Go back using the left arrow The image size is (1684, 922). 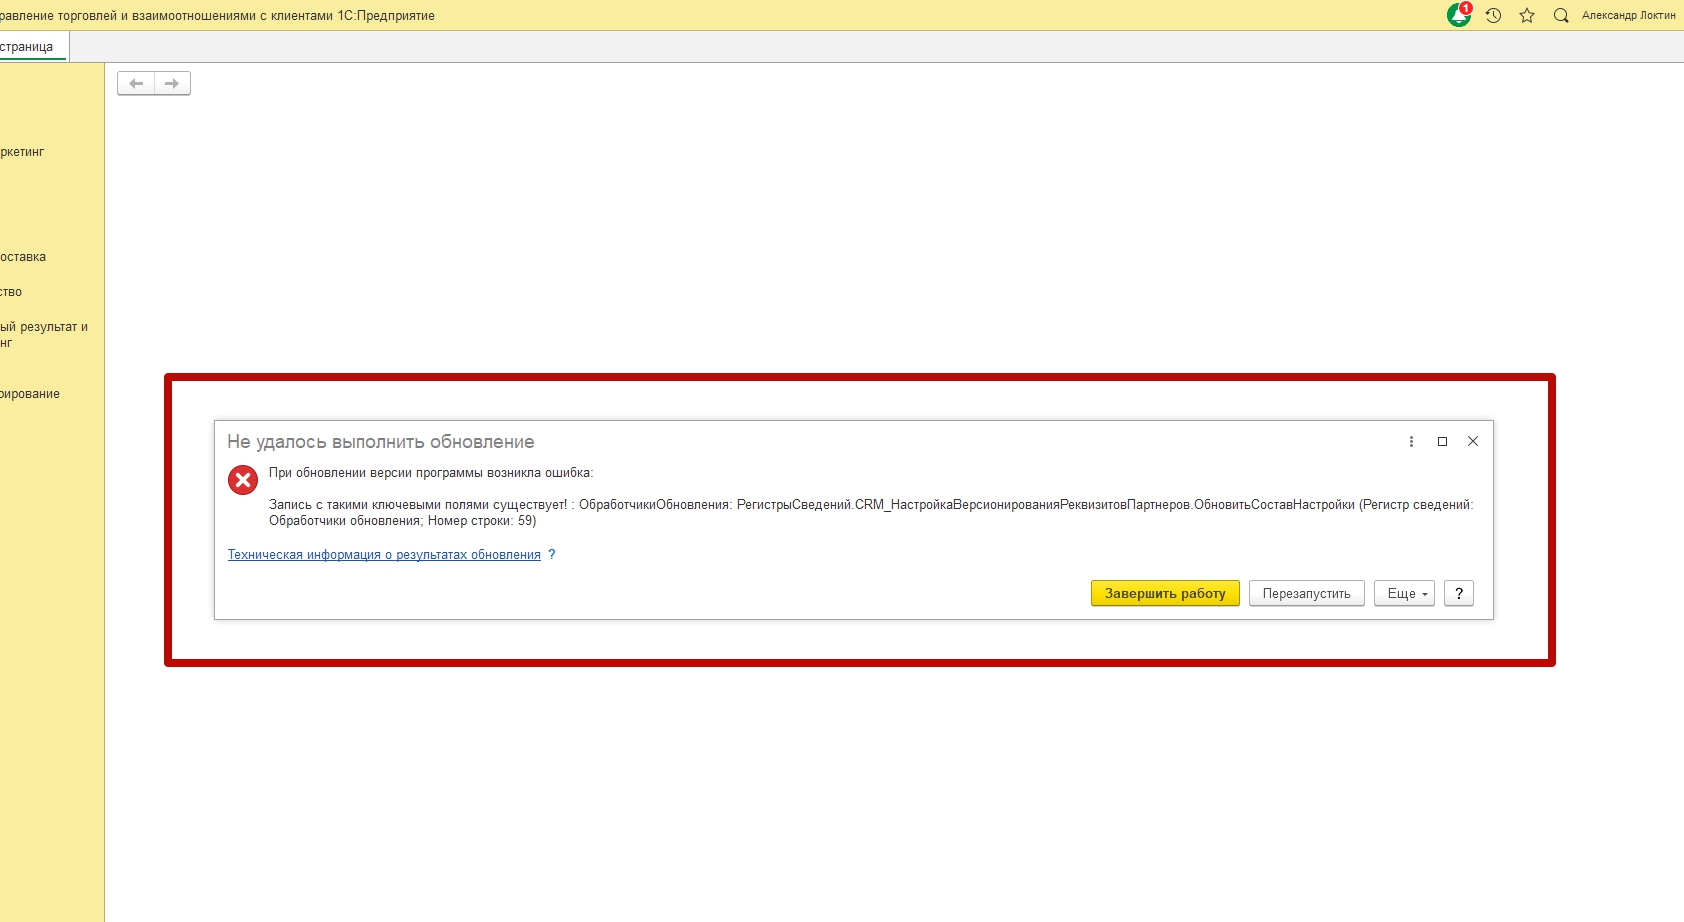click(136, 83)
